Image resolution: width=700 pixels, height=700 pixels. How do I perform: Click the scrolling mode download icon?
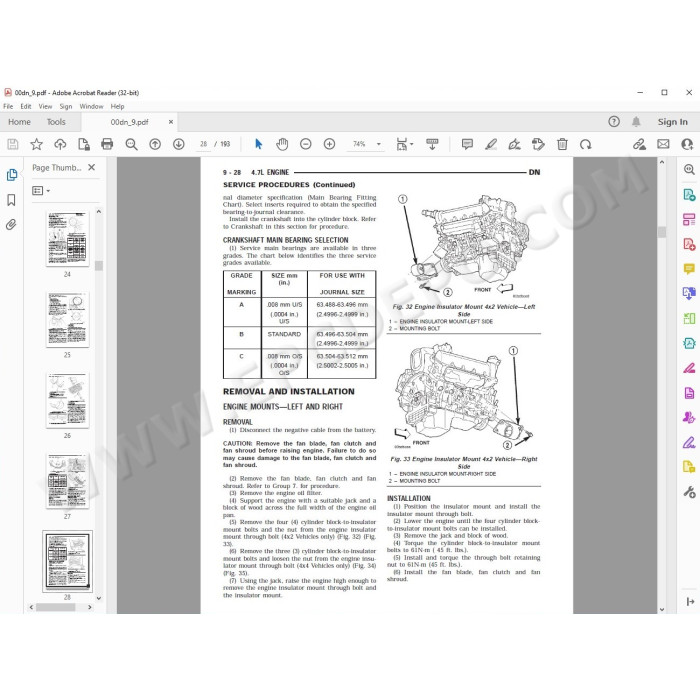432,144
